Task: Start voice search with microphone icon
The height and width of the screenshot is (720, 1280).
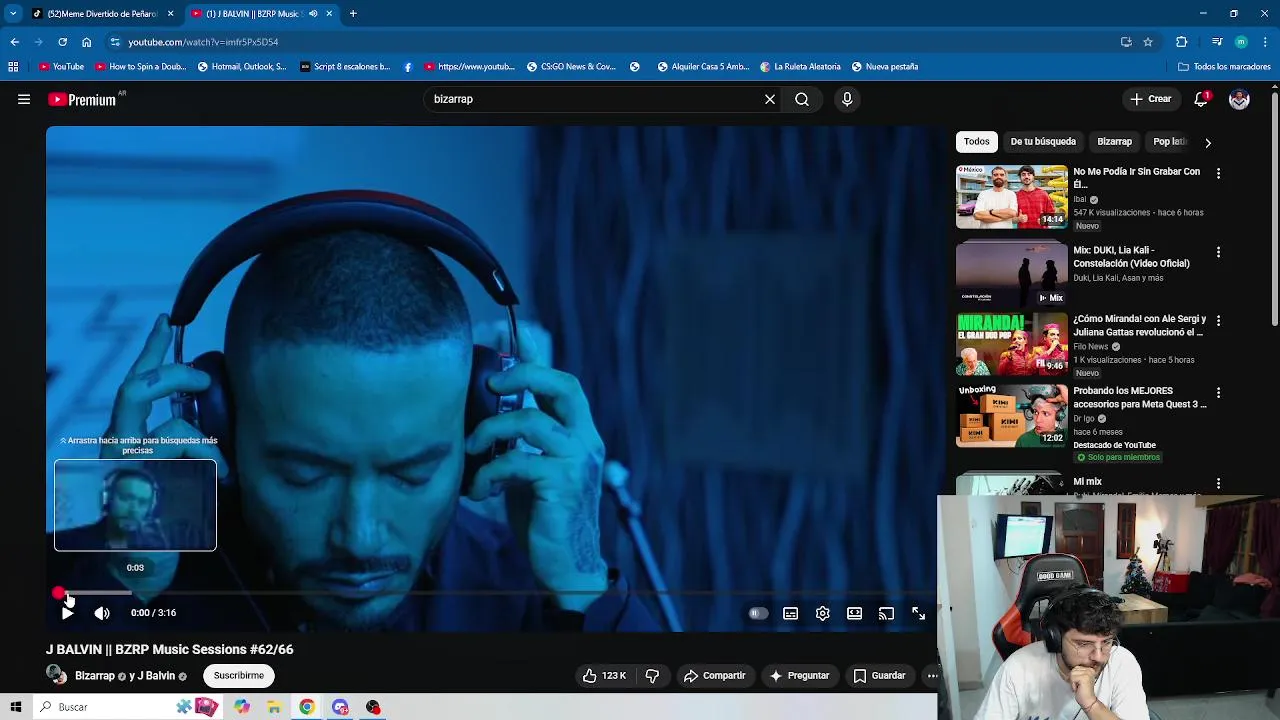Action: coord(847,99)
